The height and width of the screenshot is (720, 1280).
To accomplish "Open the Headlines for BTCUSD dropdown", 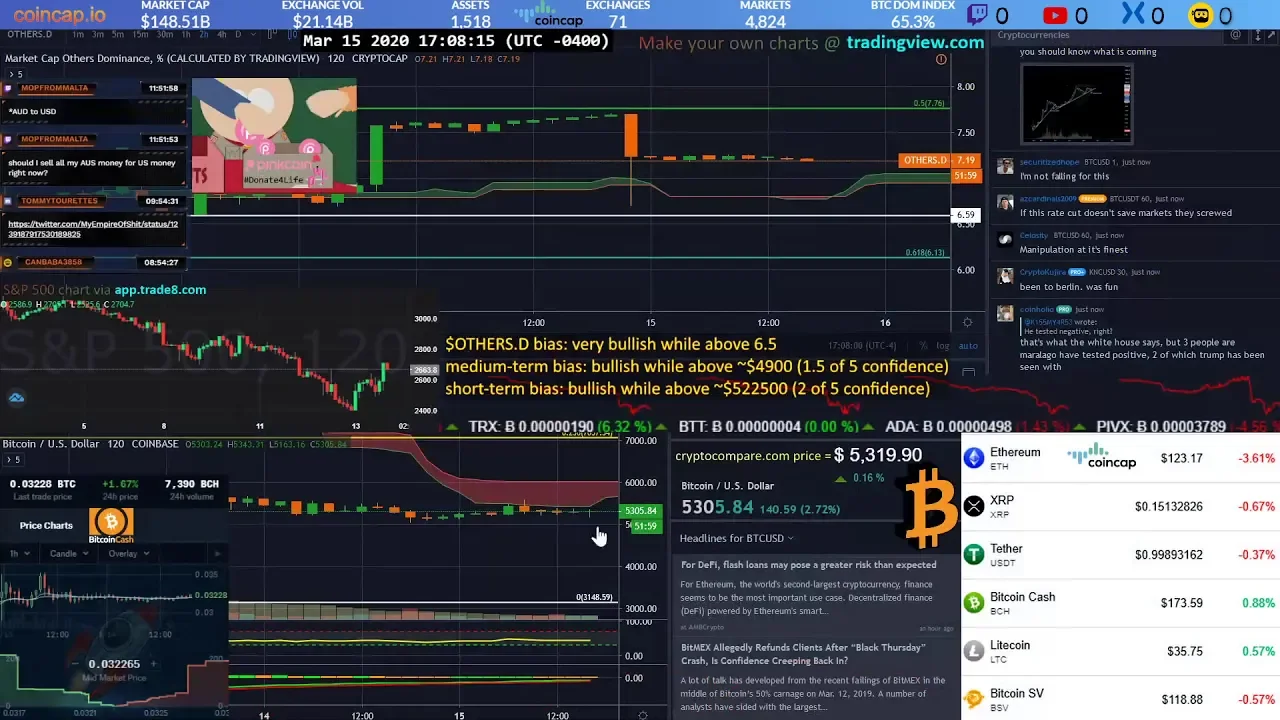I will [x=737, y=538].
